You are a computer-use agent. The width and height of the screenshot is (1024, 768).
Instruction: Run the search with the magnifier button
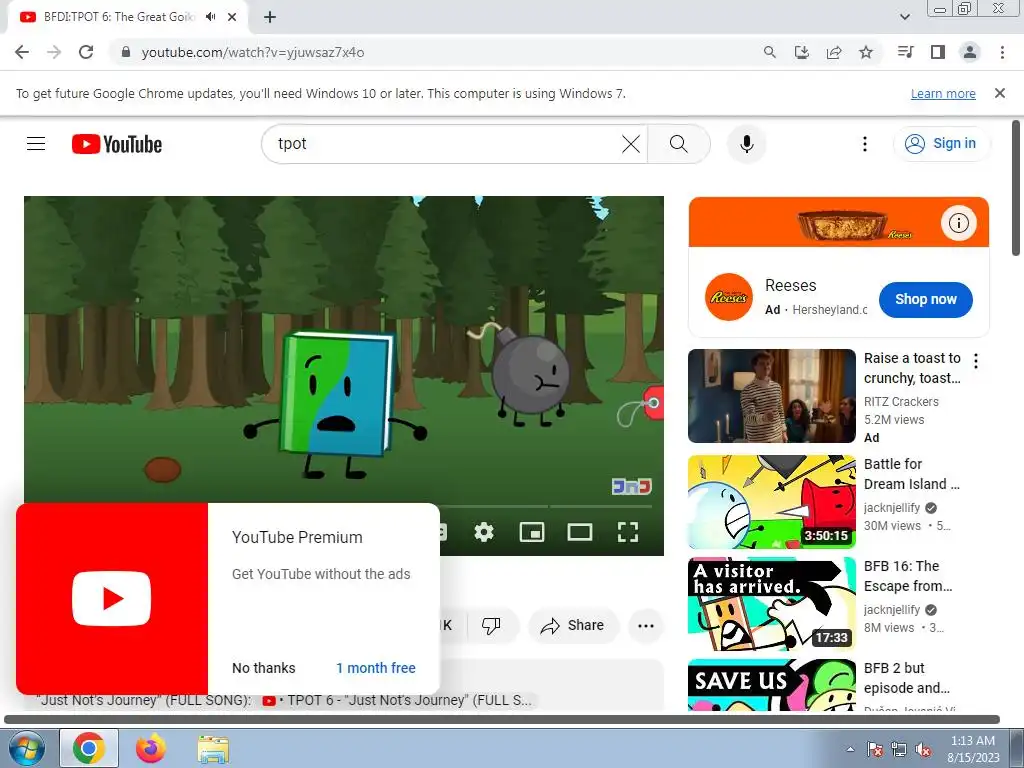pyautogui.click(x=679, y=144)
